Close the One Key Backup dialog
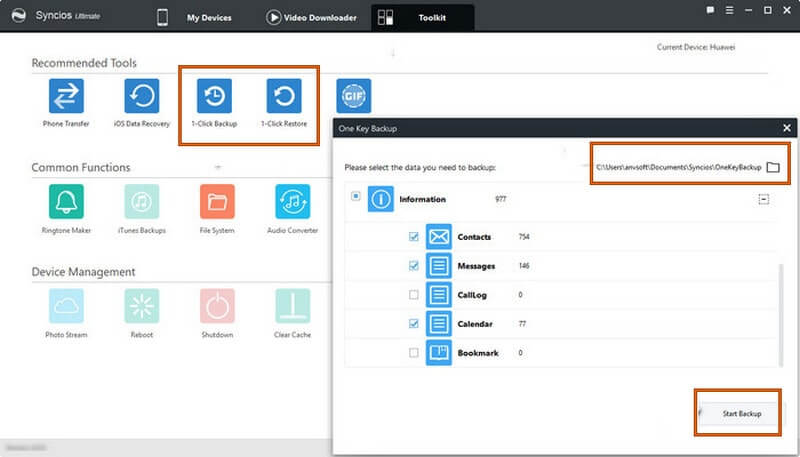The height and width of the screenshot is (457, 800). 787,129
